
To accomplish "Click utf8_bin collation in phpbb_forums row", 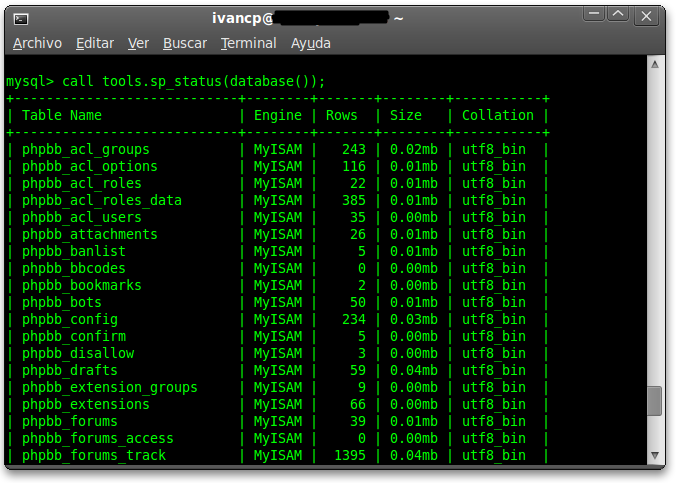I will (x=494, y=421).
